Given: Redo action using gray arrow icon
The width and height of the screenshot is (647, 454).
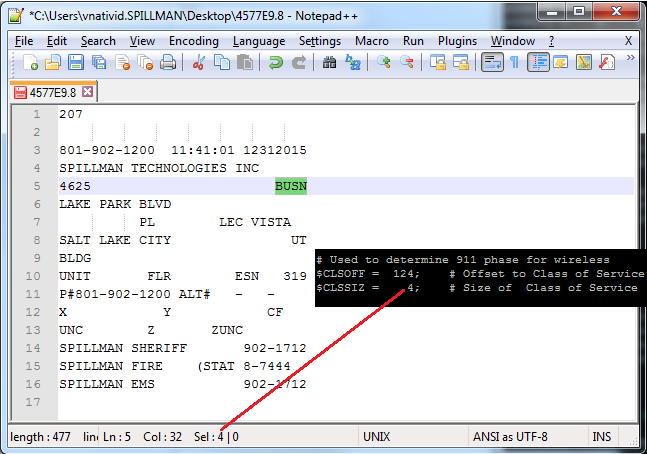Looking at the screenshot, I should [299, 63].
